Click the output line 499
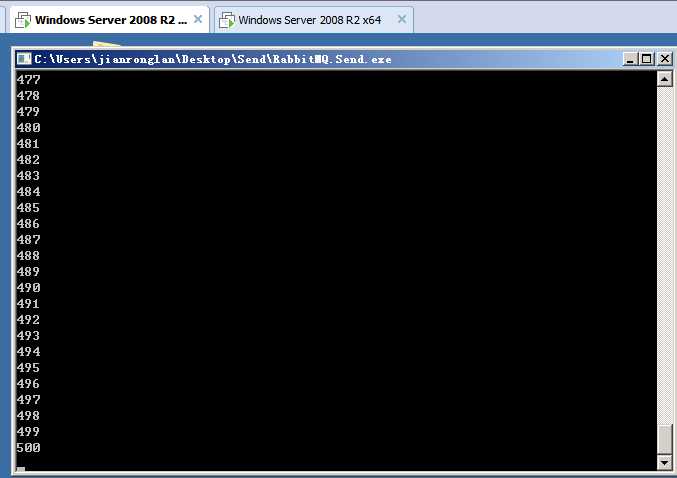The image size is (677, 478). (28, 432)
